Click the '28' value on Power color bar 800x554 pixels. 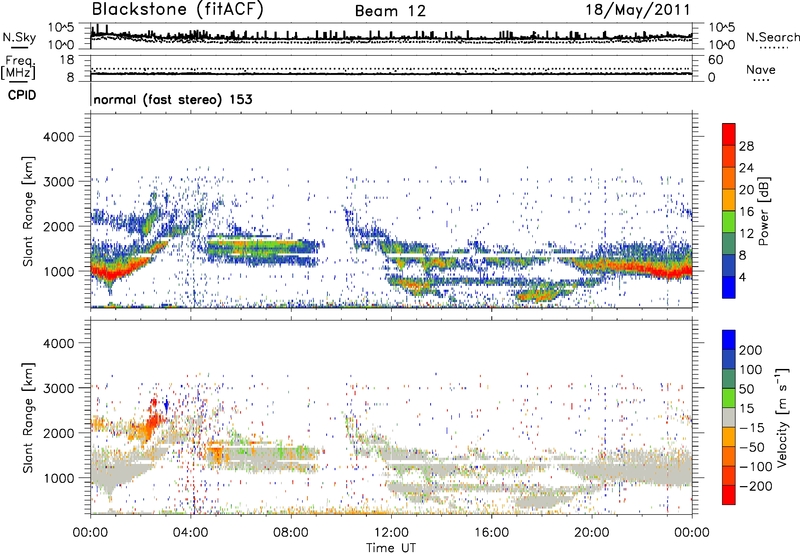pyautogui.click(x=746, y=146)
